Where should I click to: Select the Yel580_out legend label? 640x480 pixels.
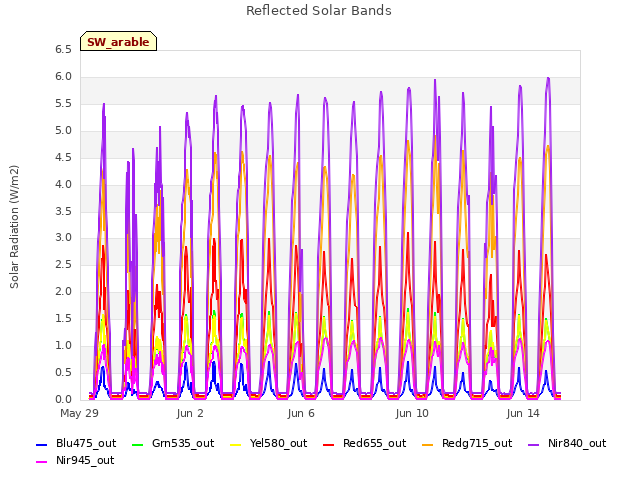278,443
